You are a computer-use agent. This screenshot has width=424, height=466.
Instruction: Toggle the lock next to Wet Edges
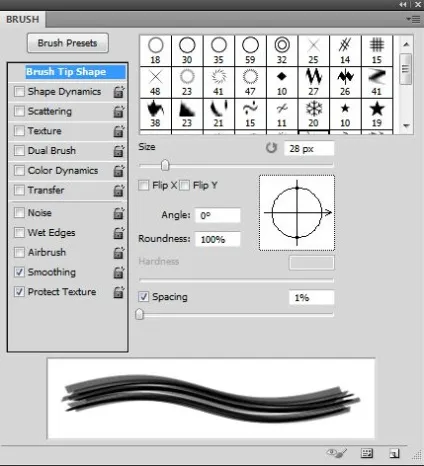(119, 233)
